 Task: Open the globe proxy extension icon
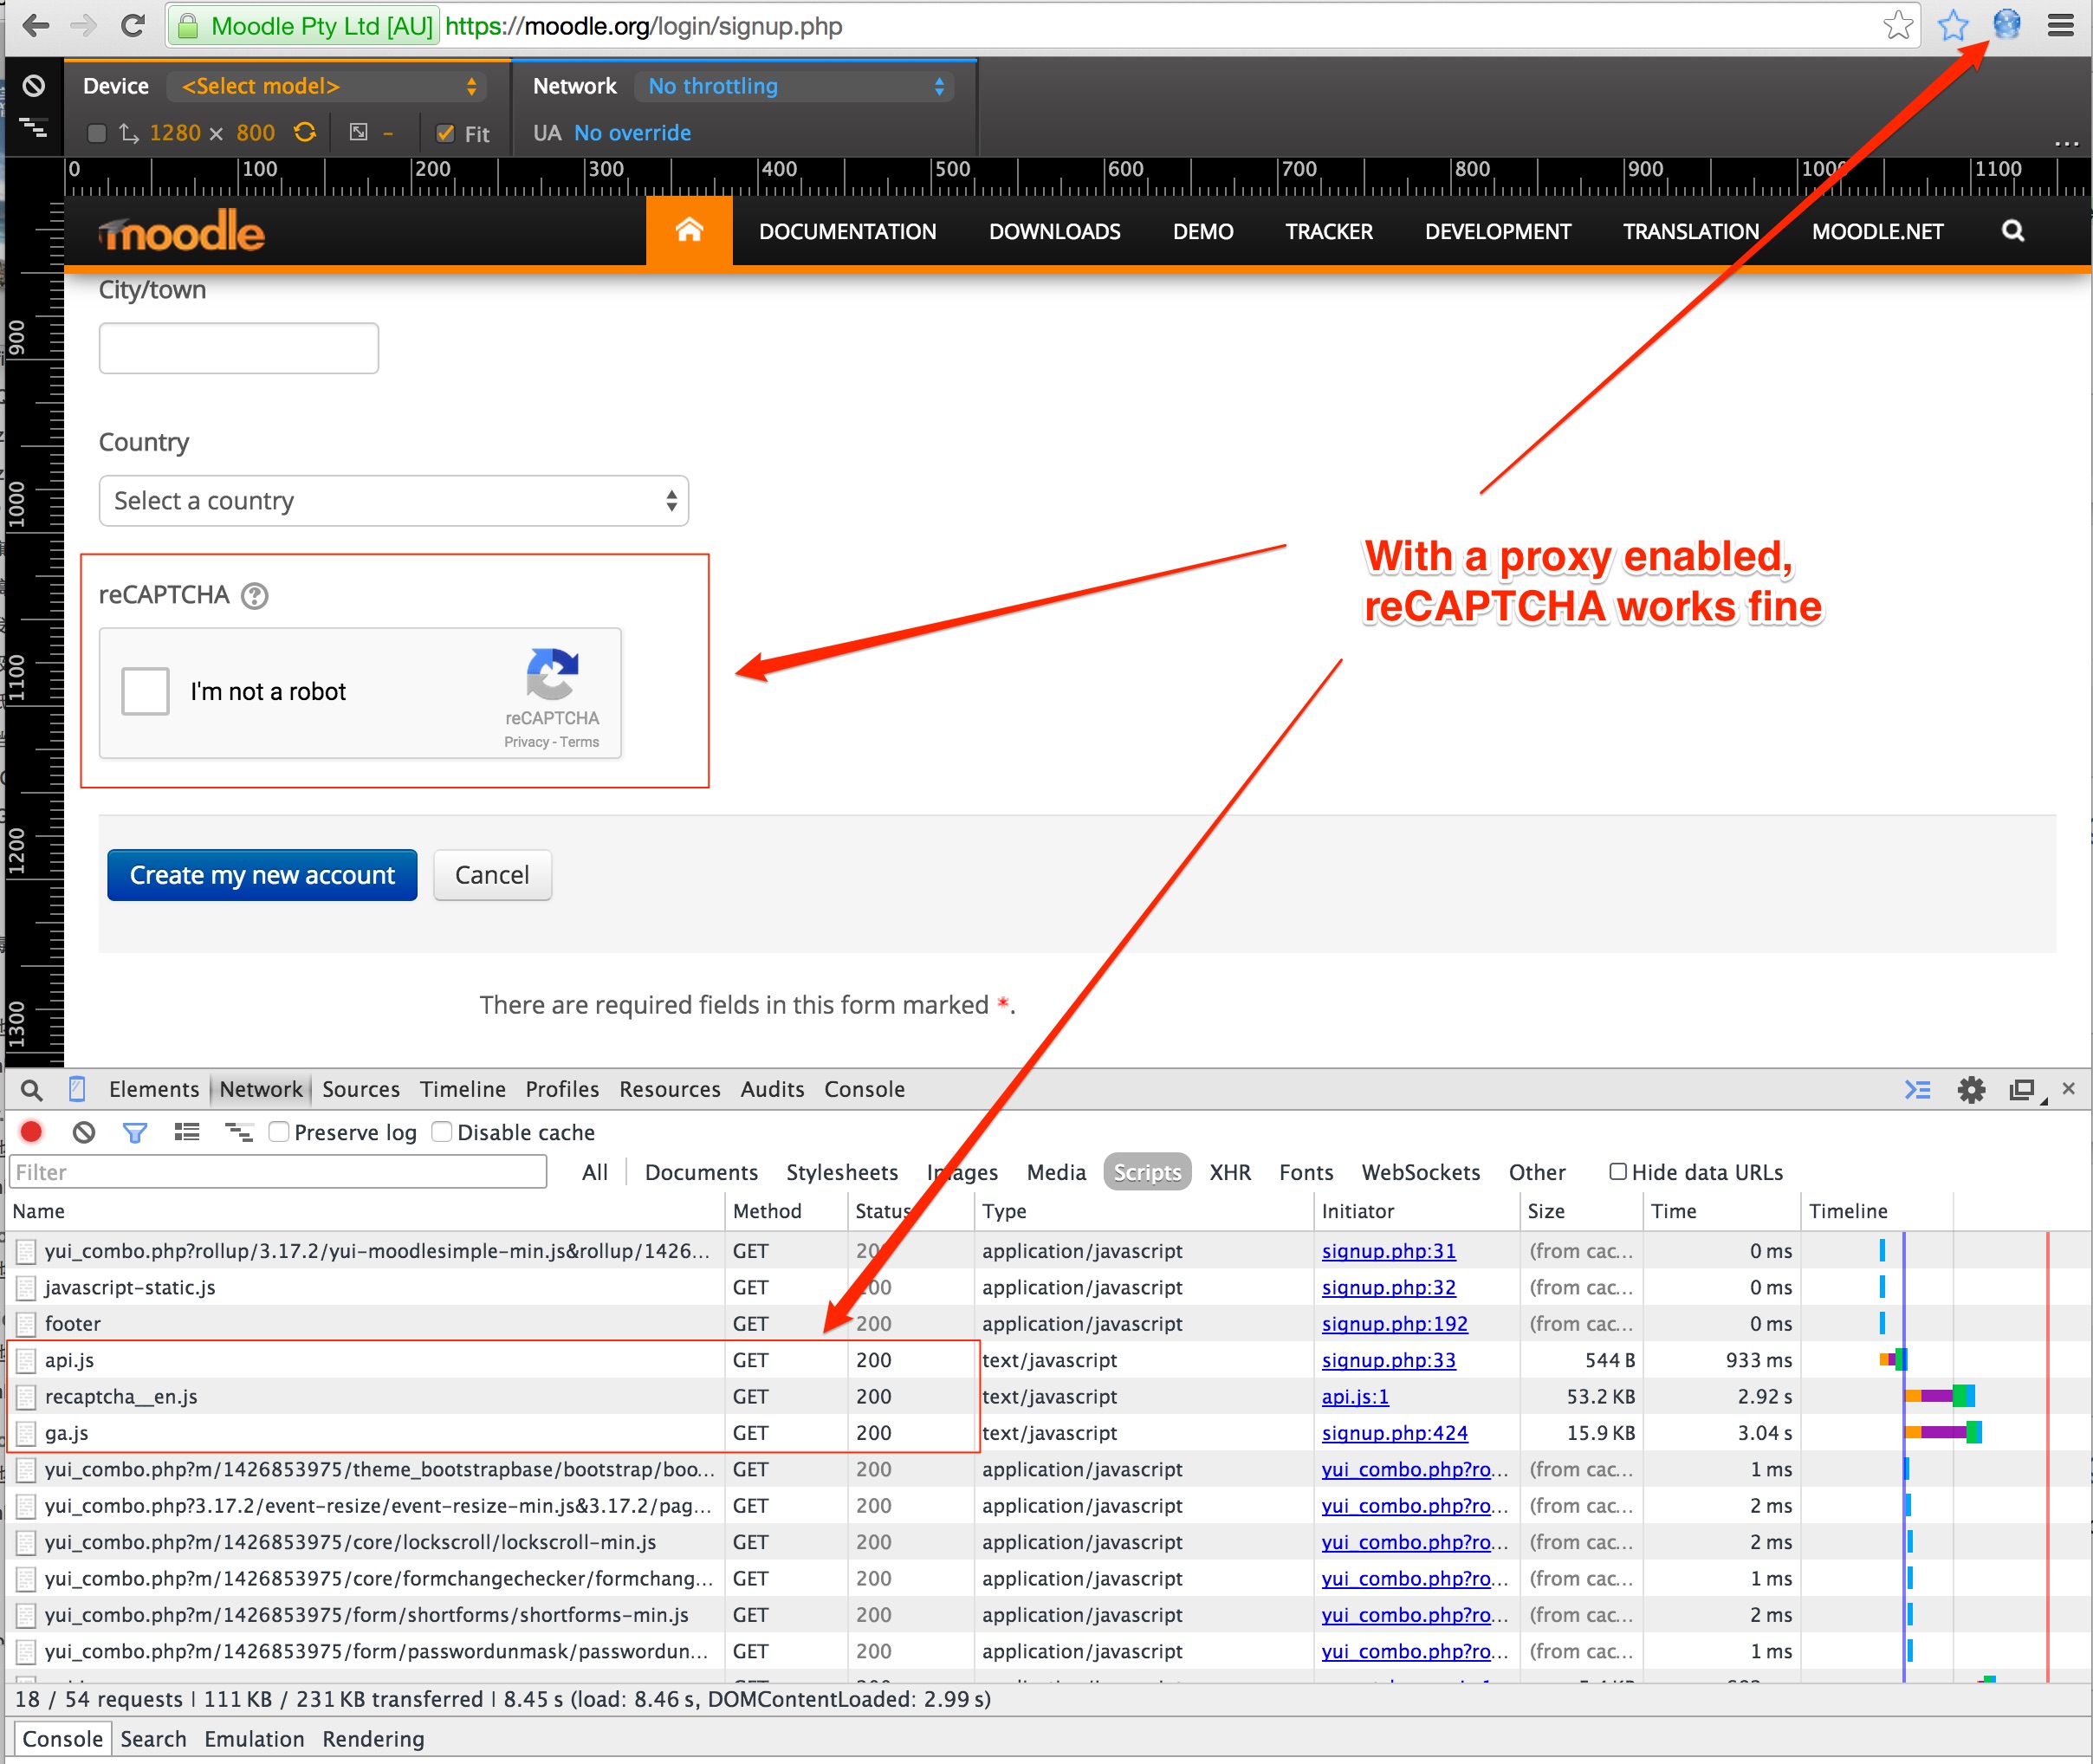point(2006,24)
